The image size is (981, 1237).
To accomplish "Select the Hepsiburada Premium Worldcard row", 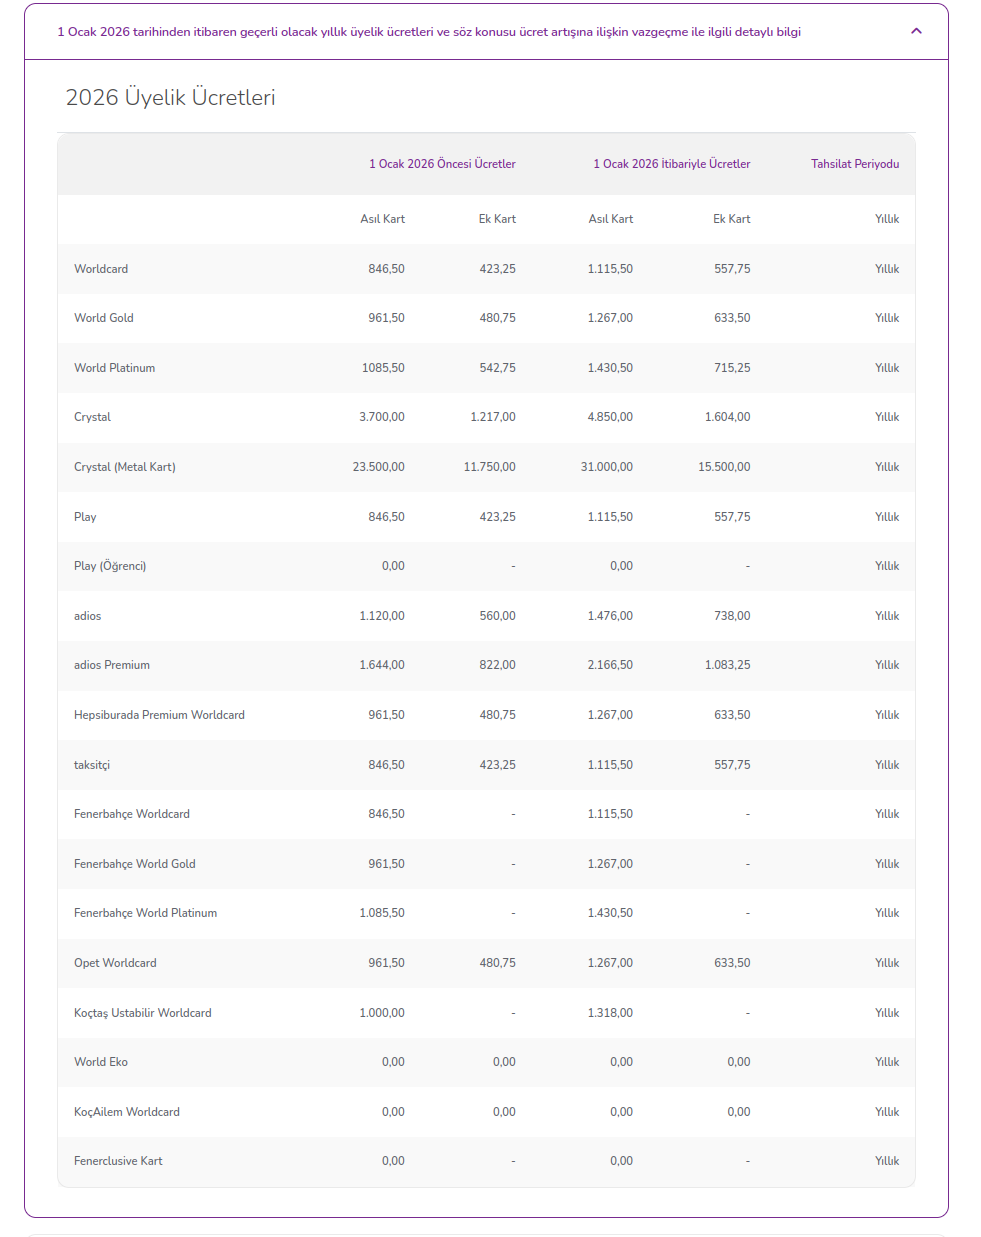I will pos(486,715).
